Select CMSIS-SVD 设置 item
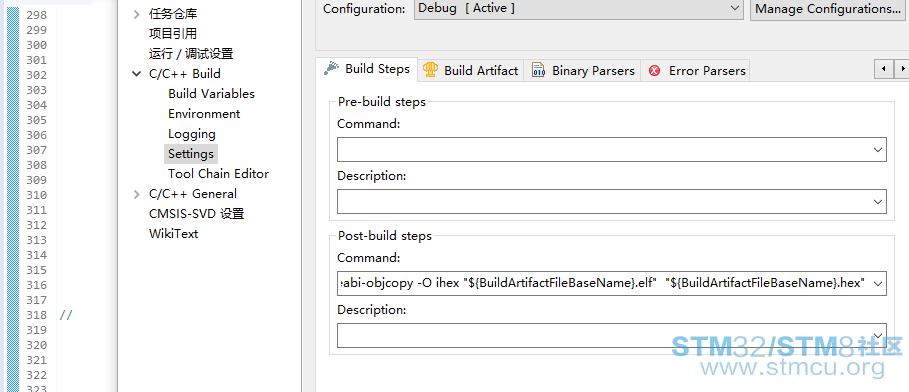The image size is (909, 392). 197,214
